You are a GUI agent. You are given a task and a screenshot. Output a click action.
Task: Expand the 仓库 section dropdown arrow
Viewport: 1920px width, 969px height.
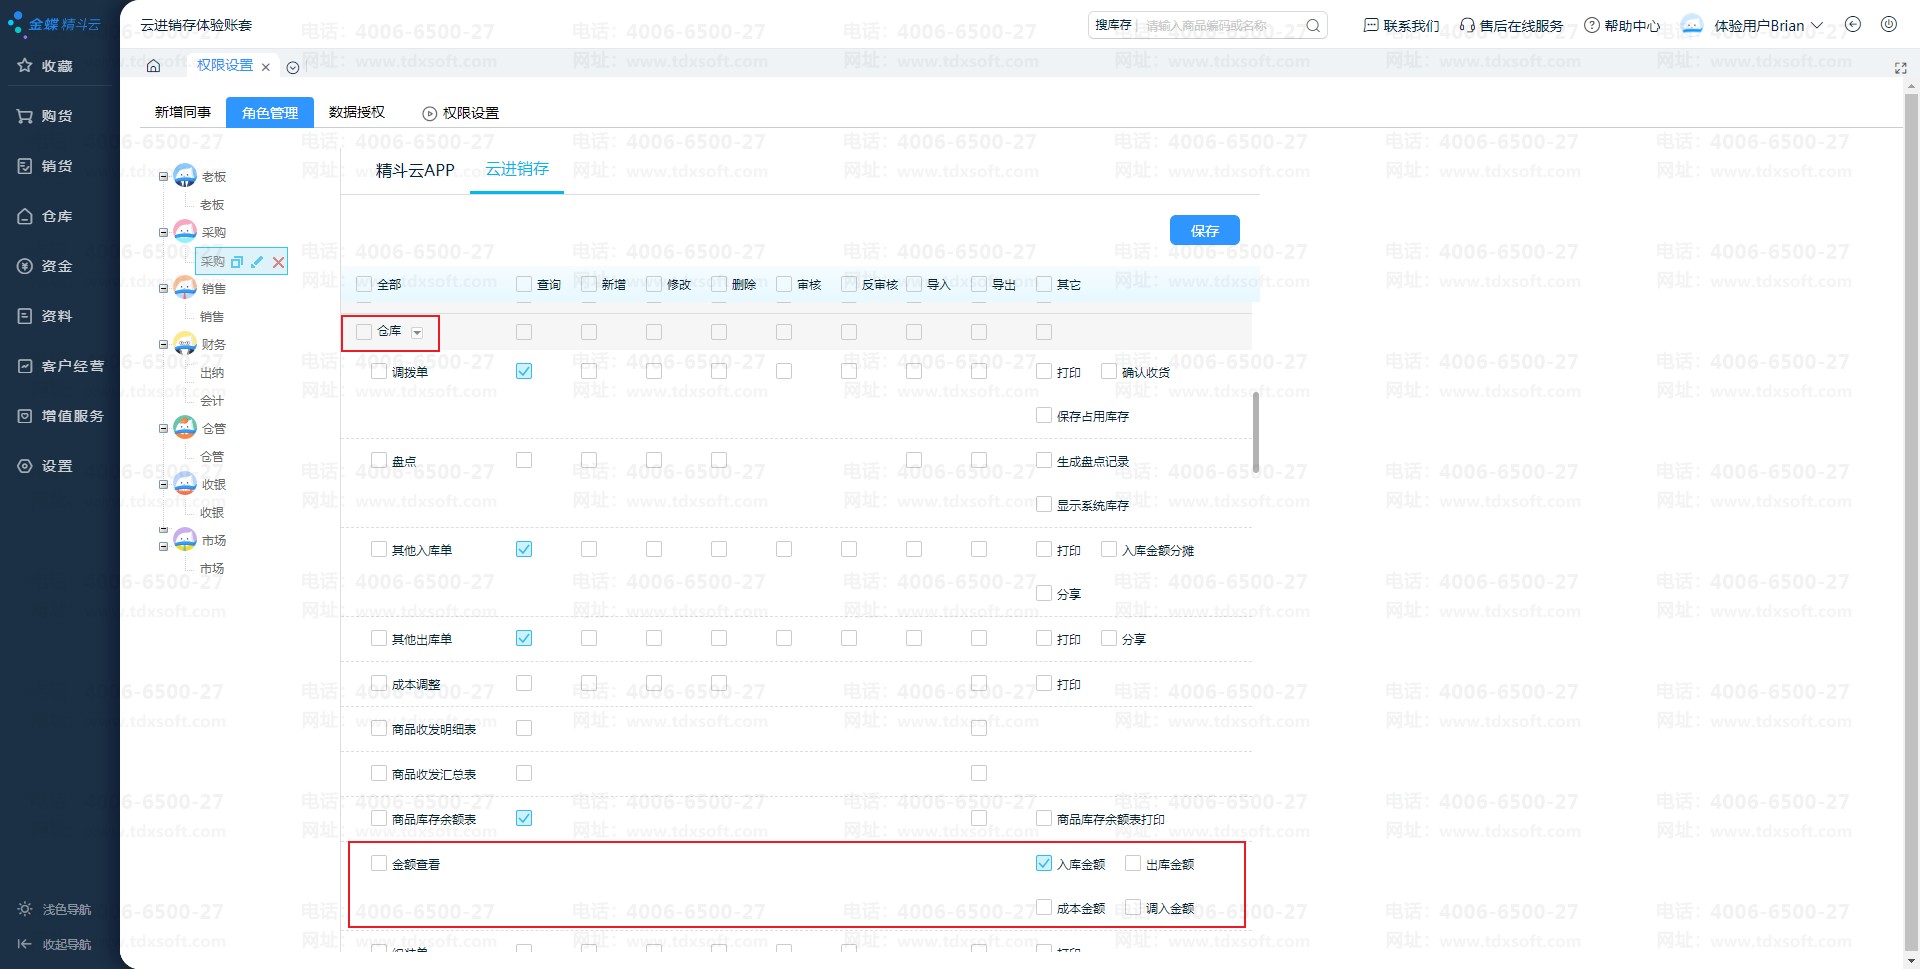point(417,332)
